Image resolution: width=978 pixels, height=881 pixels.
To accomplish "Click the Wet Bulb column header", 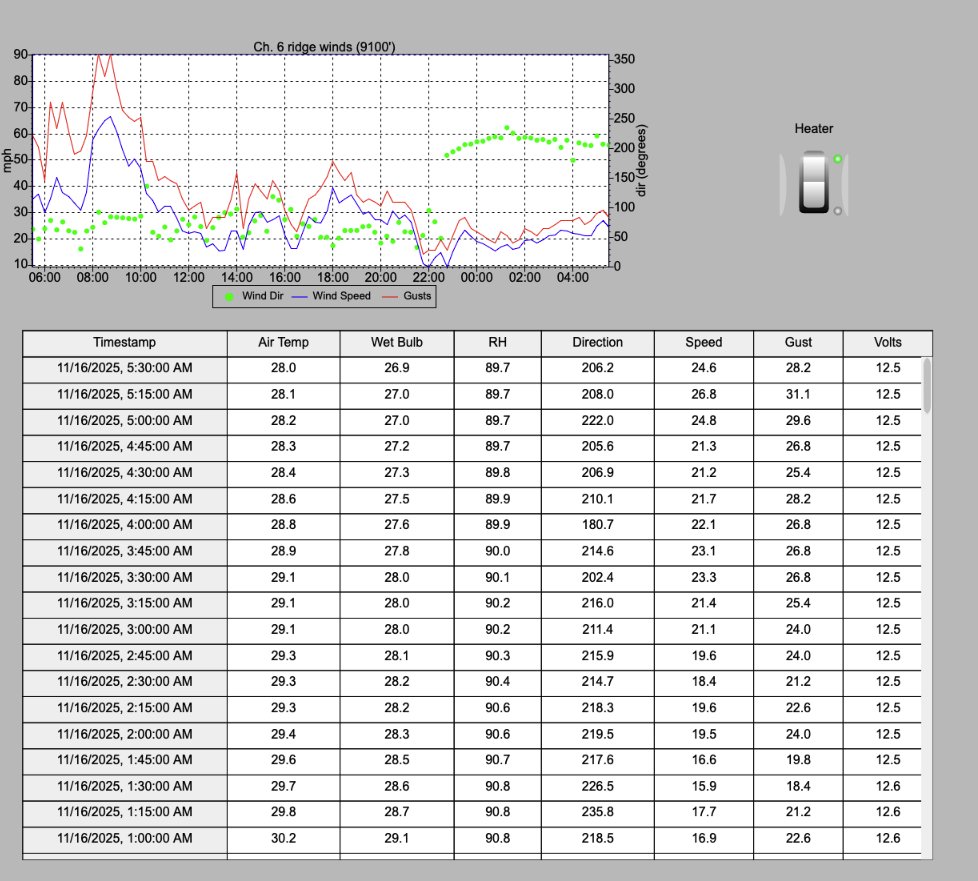I will (397, 343).
